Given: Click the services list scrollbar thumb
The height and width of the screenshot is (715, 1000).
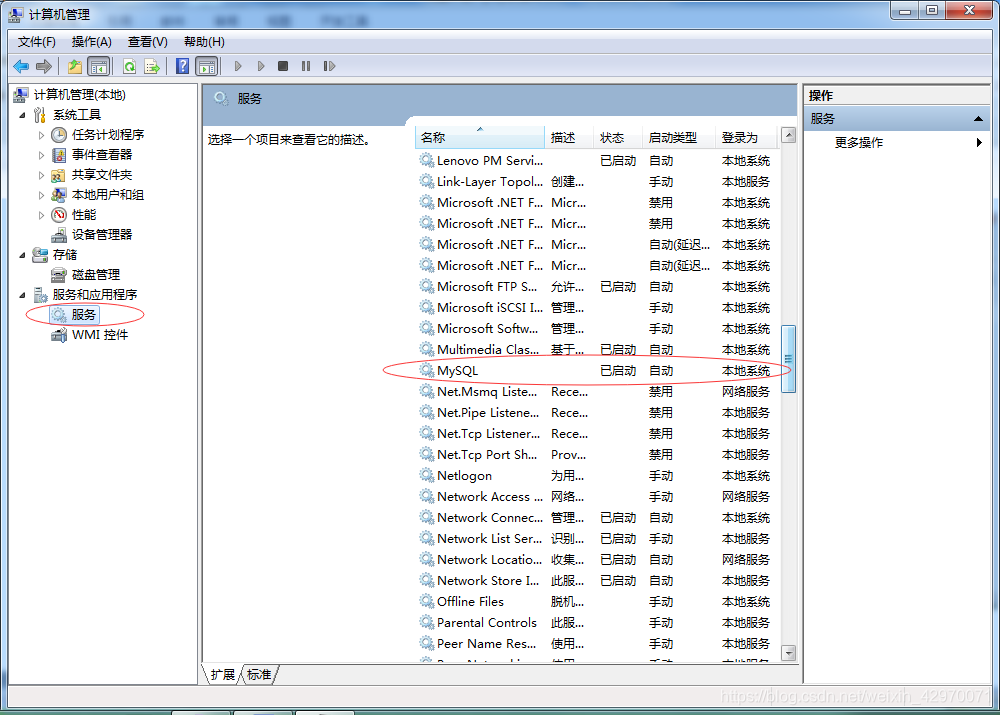Looking at the screenshot, I should click(x=788, y=358).
